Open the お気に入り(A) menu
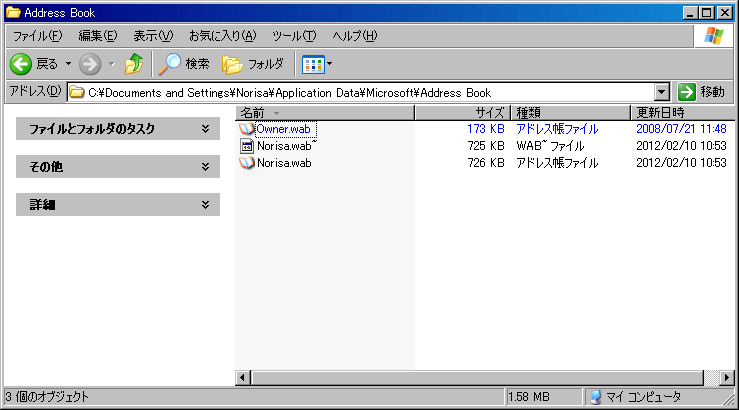This screenshot has width=739, height=410. [x=222, y=36]
